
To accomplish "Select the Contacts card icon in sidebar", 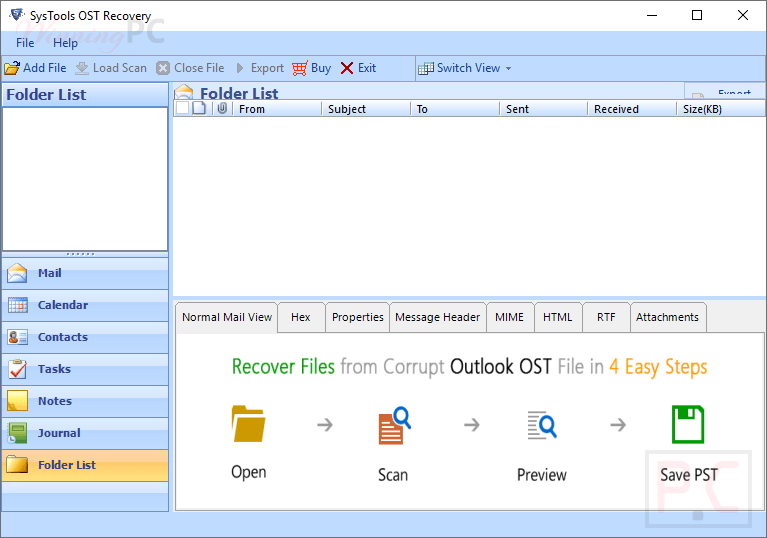I will 18,337.
